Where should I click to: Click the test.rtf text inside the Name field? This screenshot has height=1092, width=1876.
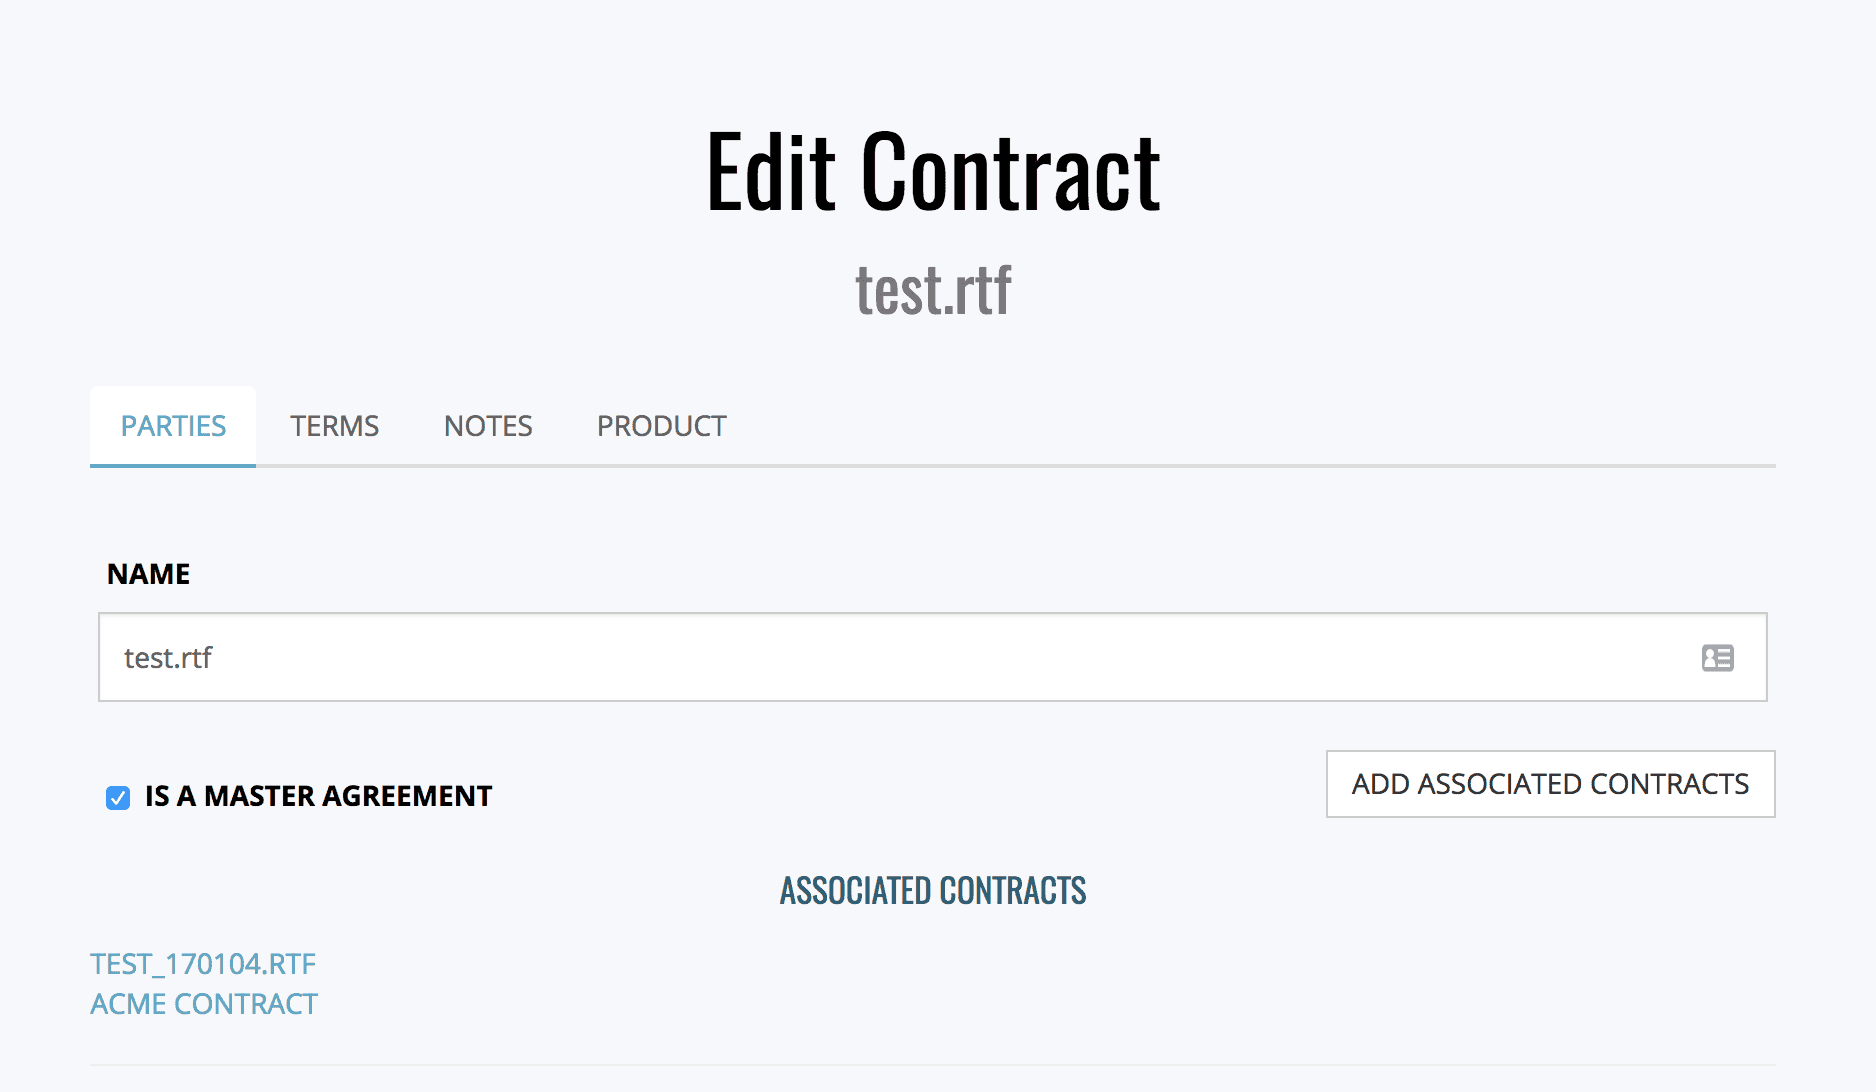pyautogui.click(x=168, y=658)
